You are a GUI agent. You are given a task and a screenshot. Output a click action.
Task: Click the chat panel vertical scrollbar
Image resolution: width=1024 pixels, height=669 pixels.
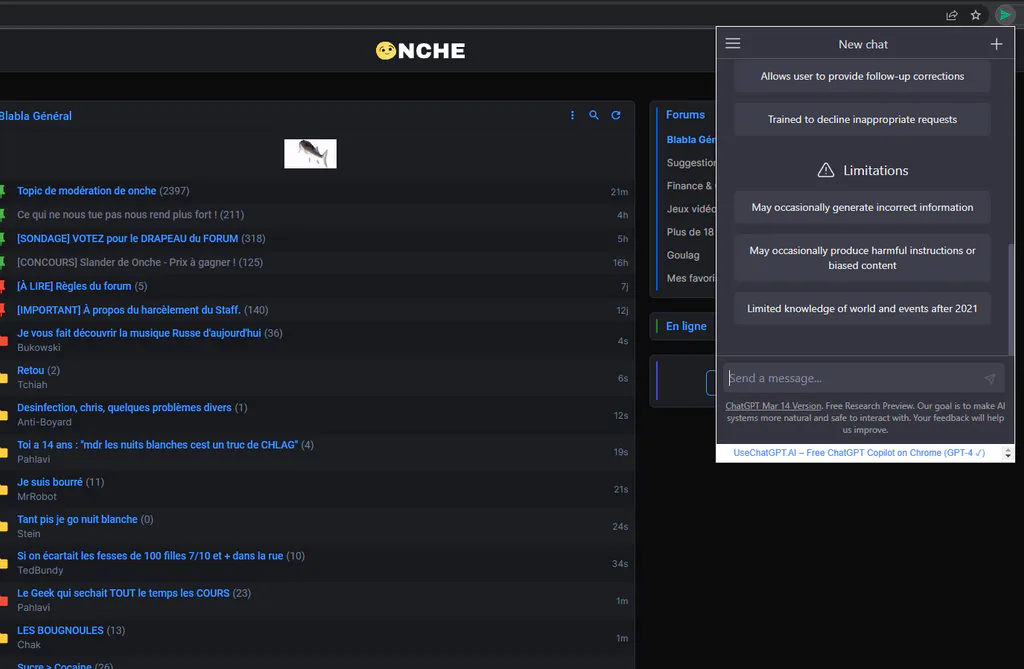(1011, 299)
